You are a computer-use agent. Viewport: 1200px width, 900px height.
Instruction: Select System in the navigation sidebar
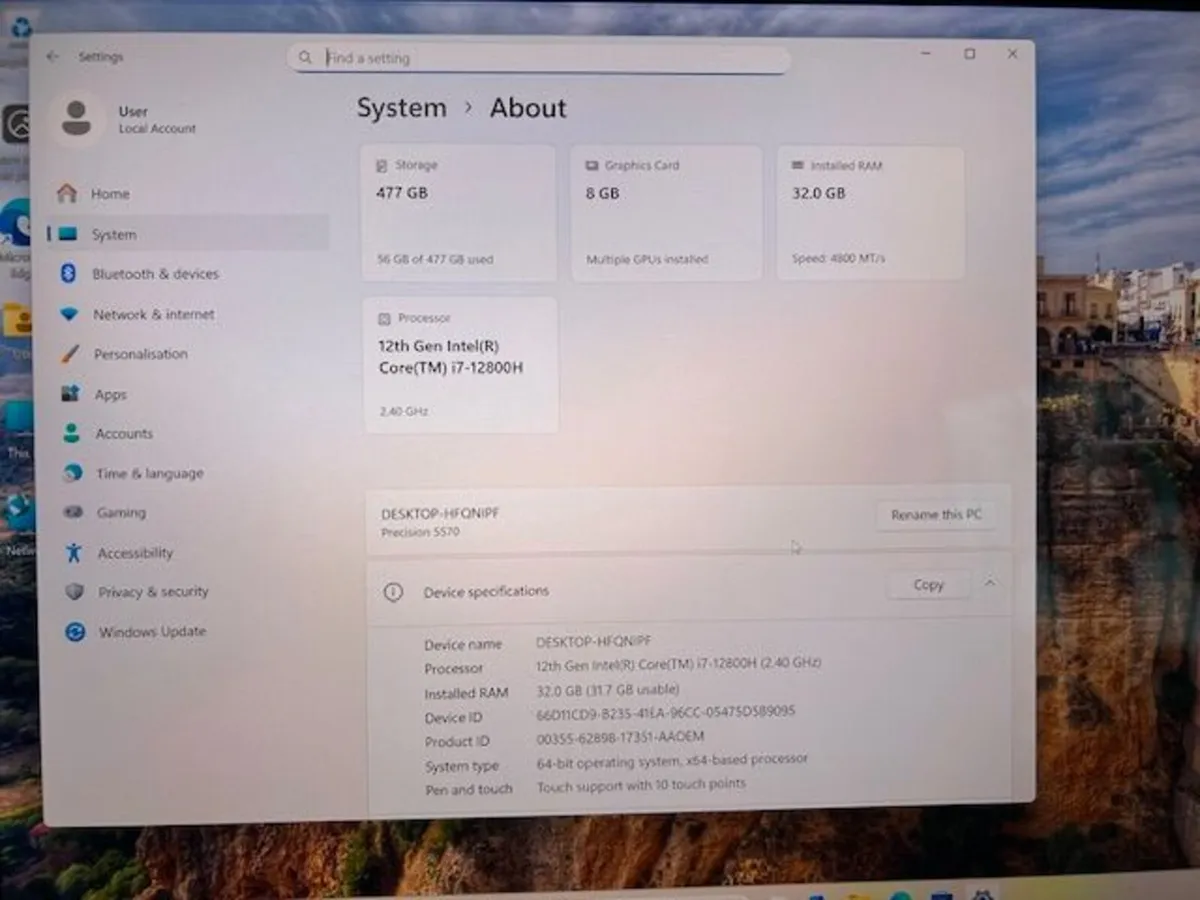(113, 234)
